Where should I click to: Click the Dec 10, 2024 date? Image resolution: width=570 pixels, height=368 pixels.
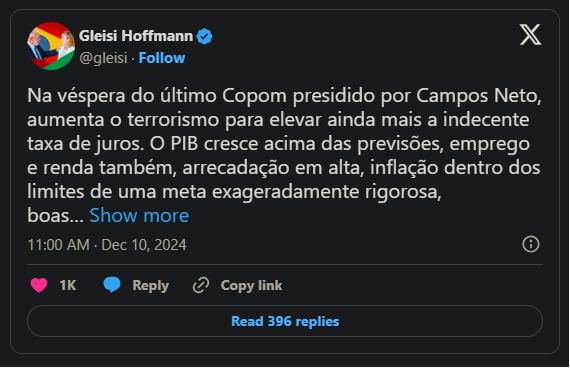click(x=144, y=245)
